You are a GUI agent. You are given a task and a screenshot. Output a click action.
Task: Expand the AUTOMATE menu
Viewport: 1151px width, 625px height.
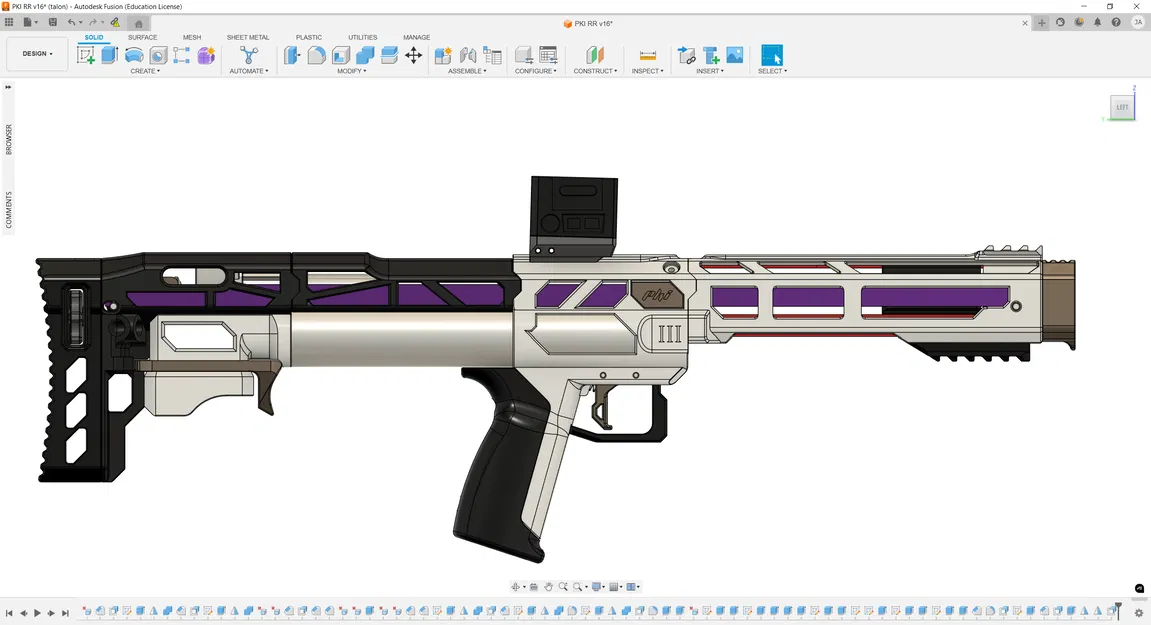(249, 71)
